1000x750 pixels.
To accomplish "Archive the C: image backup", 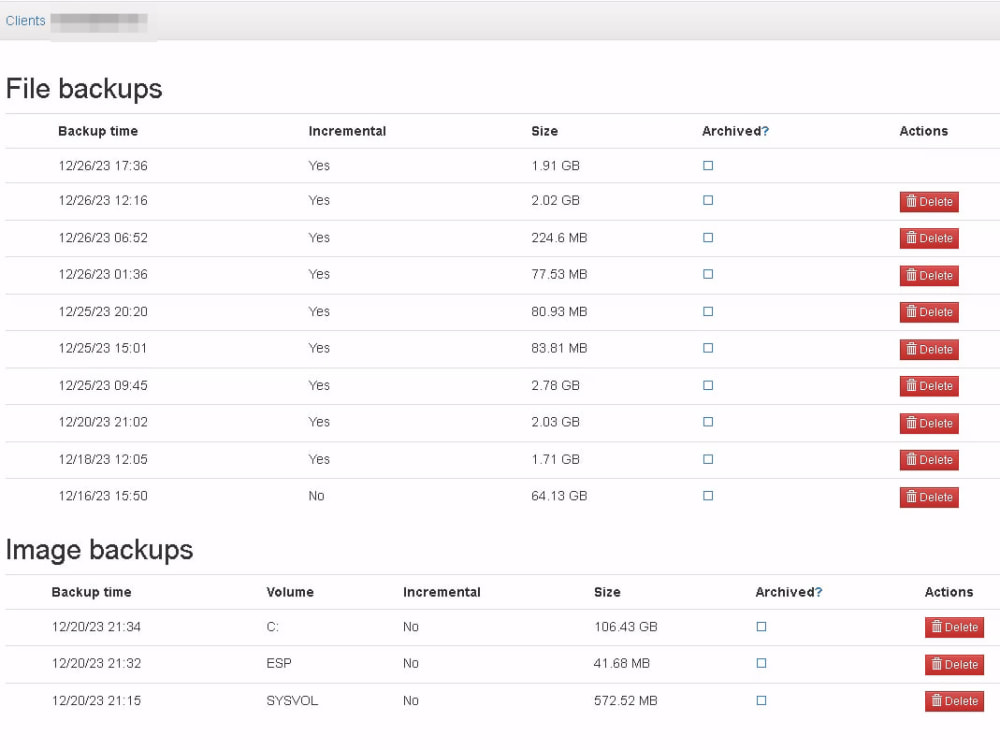I will (761, 627).
